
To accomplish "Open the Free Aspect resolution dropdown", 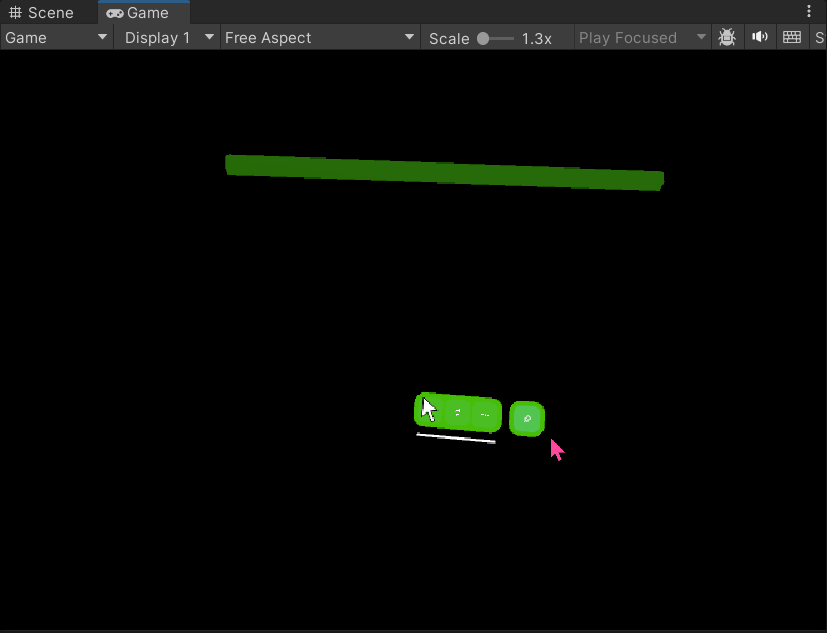I will pyautogui.click(x=319, y=38).
